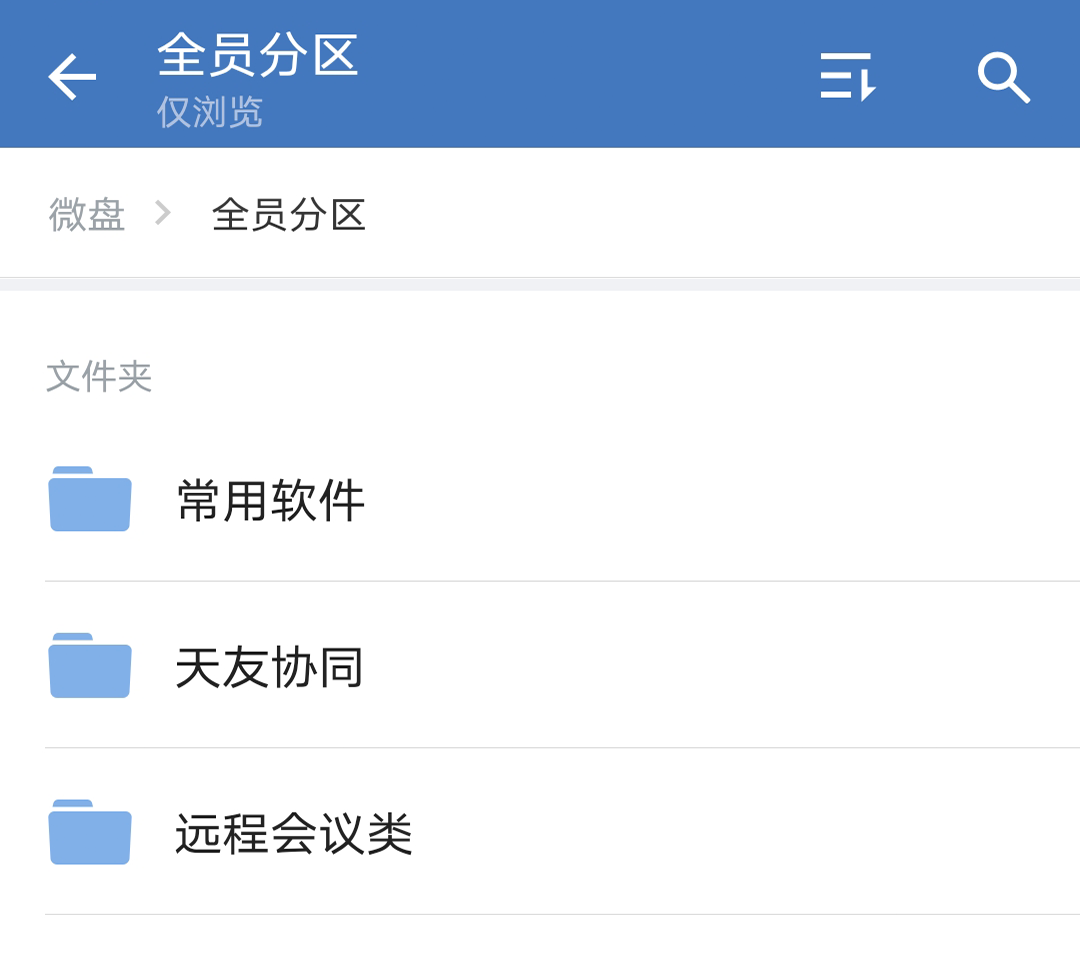
Task: Click the gray band below the breadcrumb
Action: 540,284
